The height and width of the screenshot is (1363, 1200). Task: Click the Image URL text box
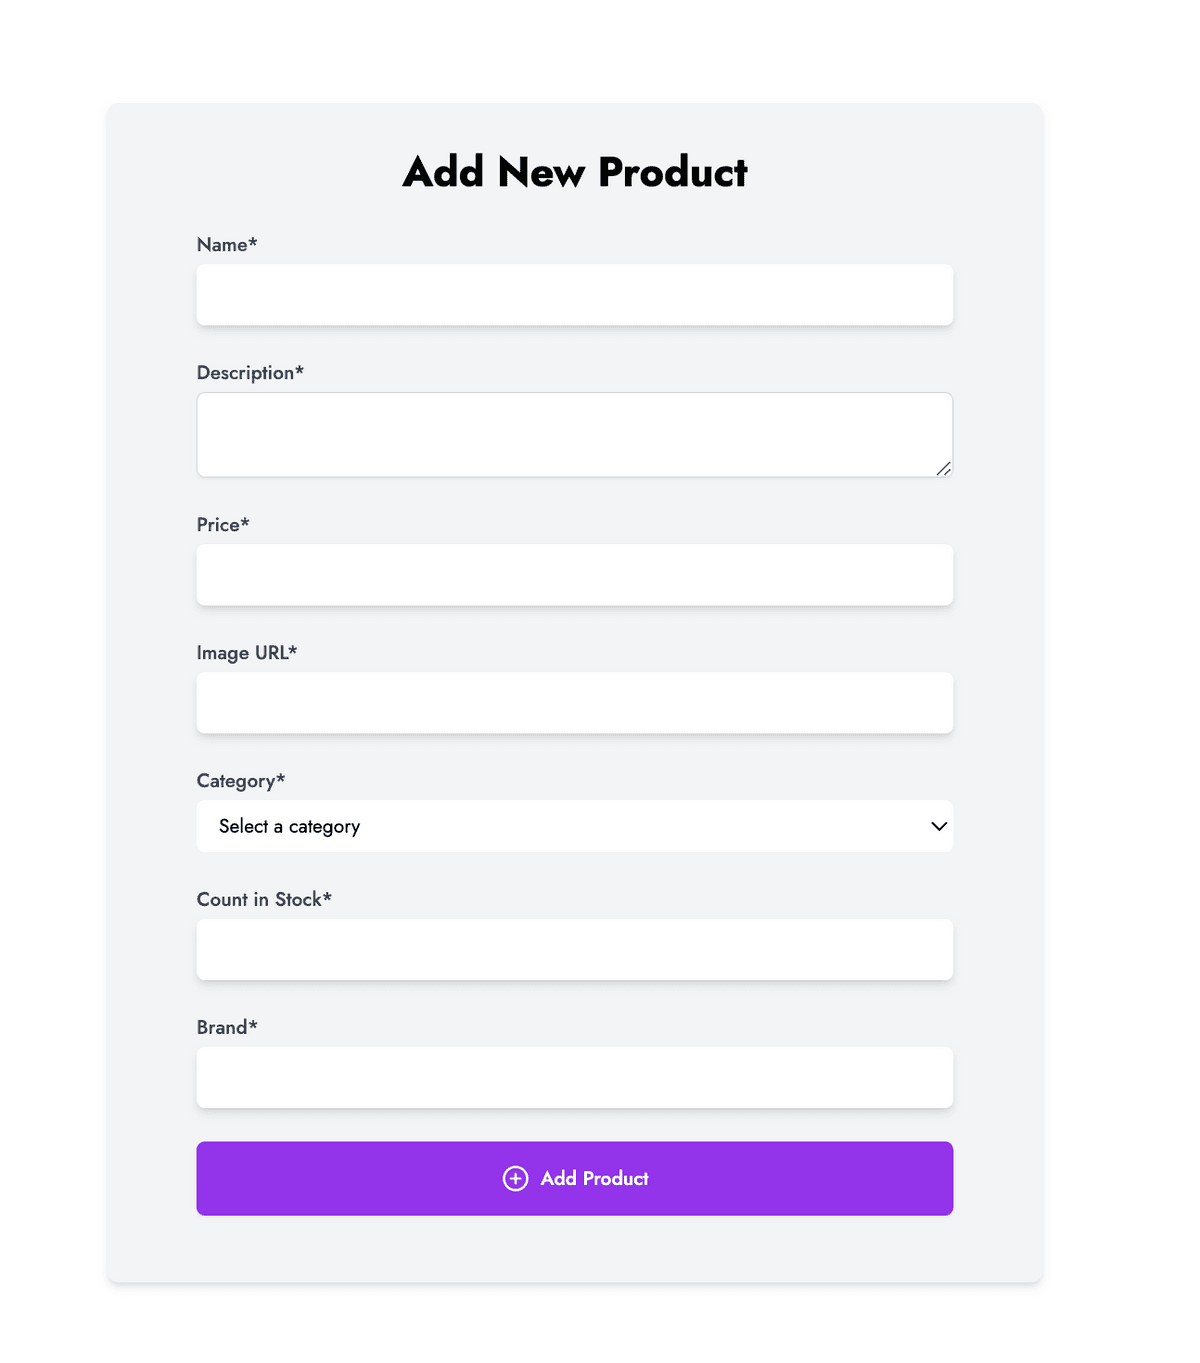tap(574, 703)
